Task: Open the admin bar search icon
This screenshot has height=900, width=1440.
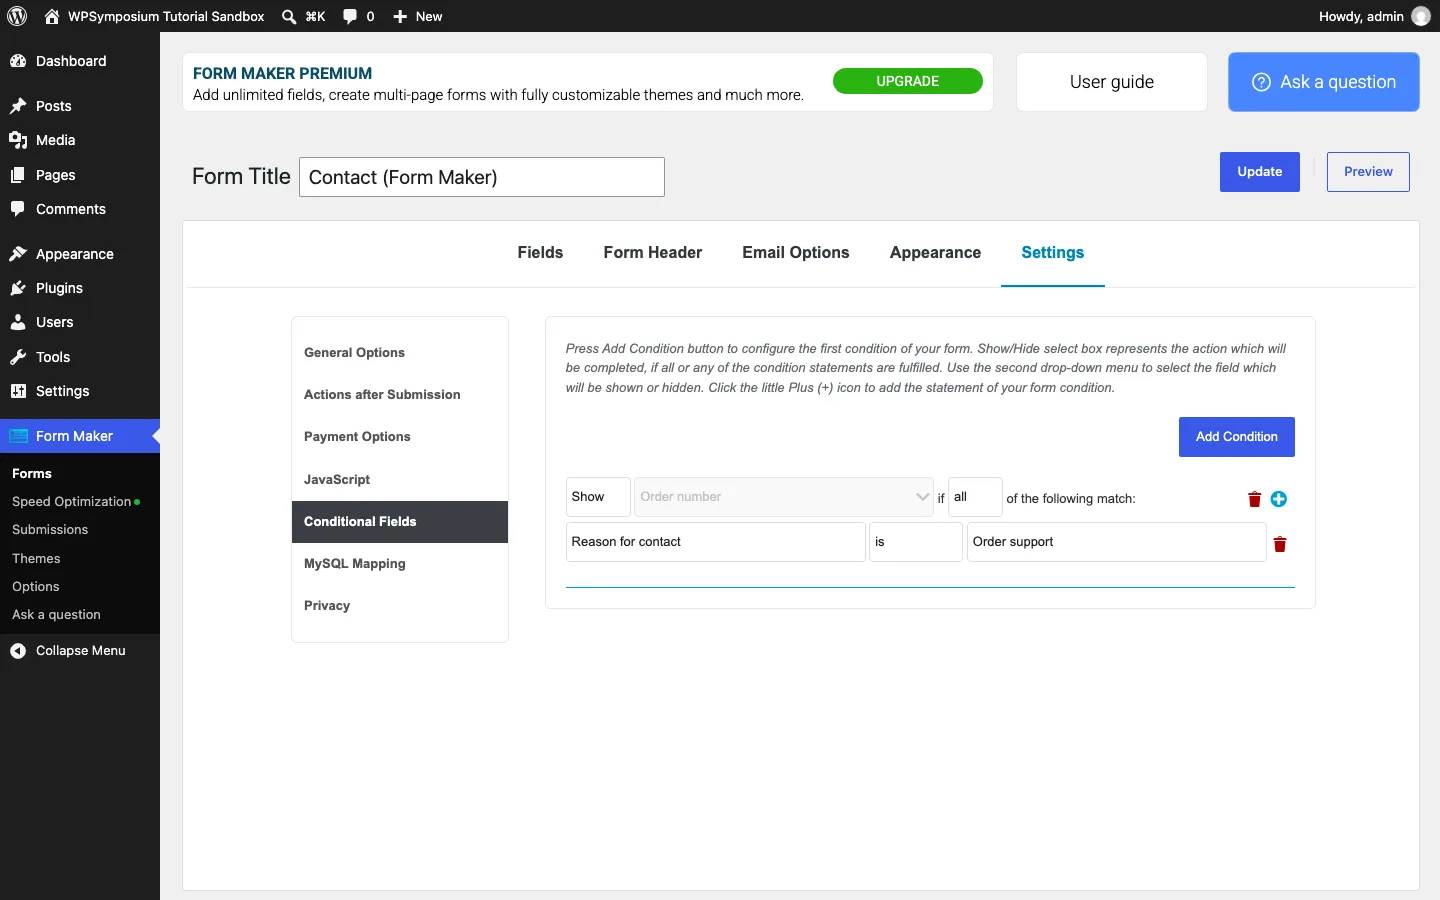Action: coord(289,16)
